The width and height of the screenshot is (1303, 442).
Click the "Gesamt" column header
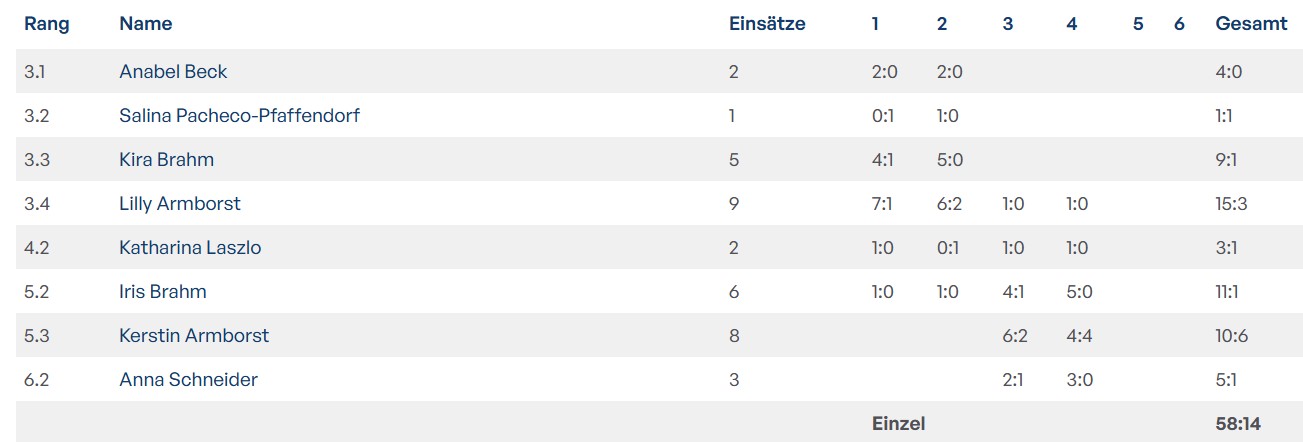click(1251, 24)
